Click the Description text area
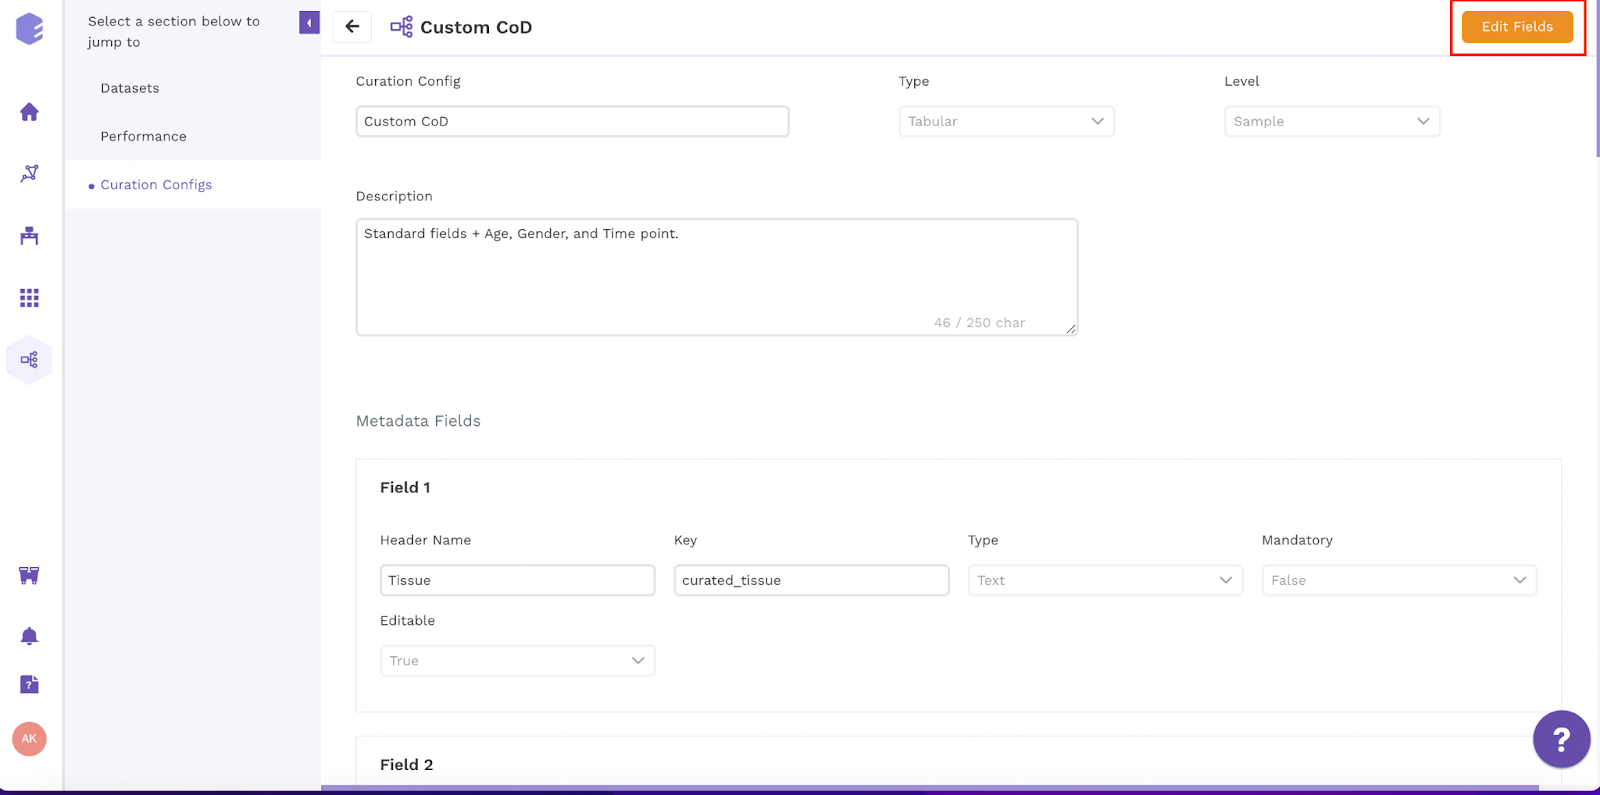 pos(717,277)
